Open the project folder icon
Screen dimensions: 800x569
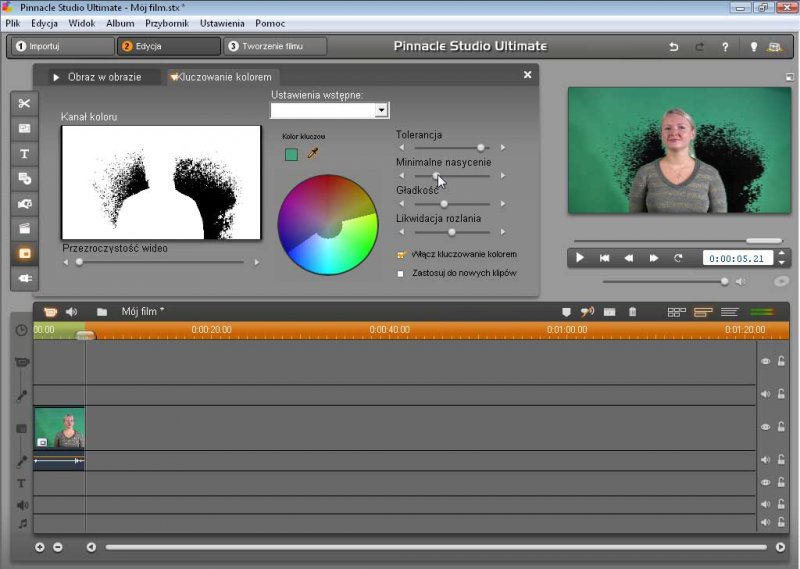coord(102,312)
